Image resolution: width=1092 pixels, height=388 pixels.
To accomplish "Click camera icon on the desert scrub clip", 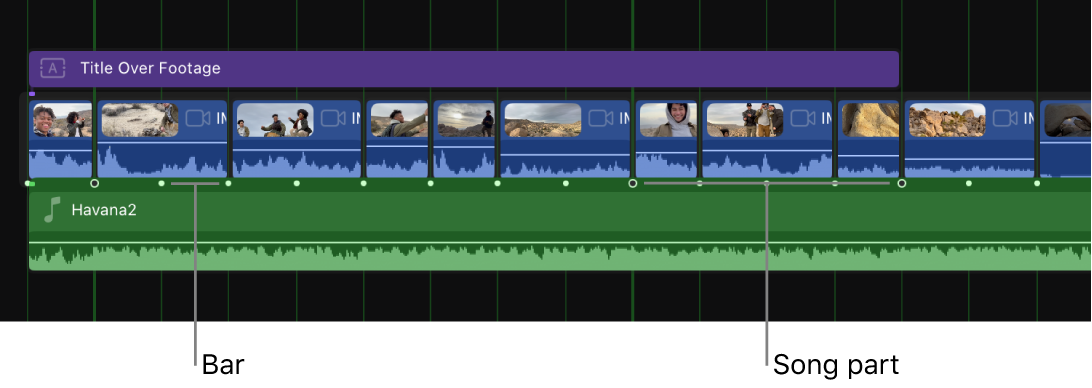I will coord(198,118).
